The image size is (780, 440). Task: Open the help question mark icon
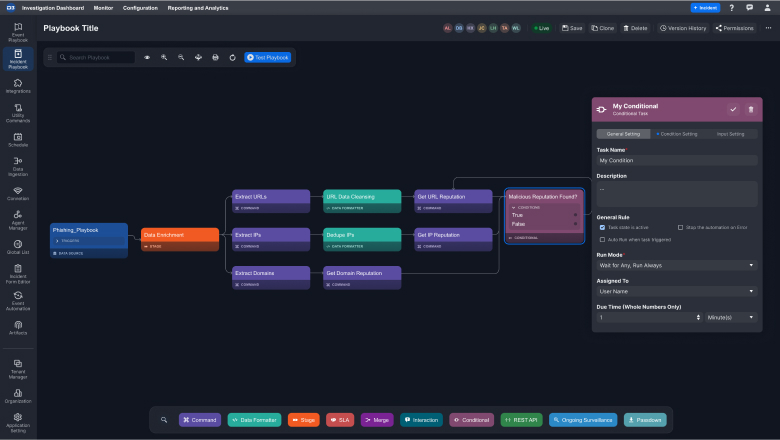(732, 7)
